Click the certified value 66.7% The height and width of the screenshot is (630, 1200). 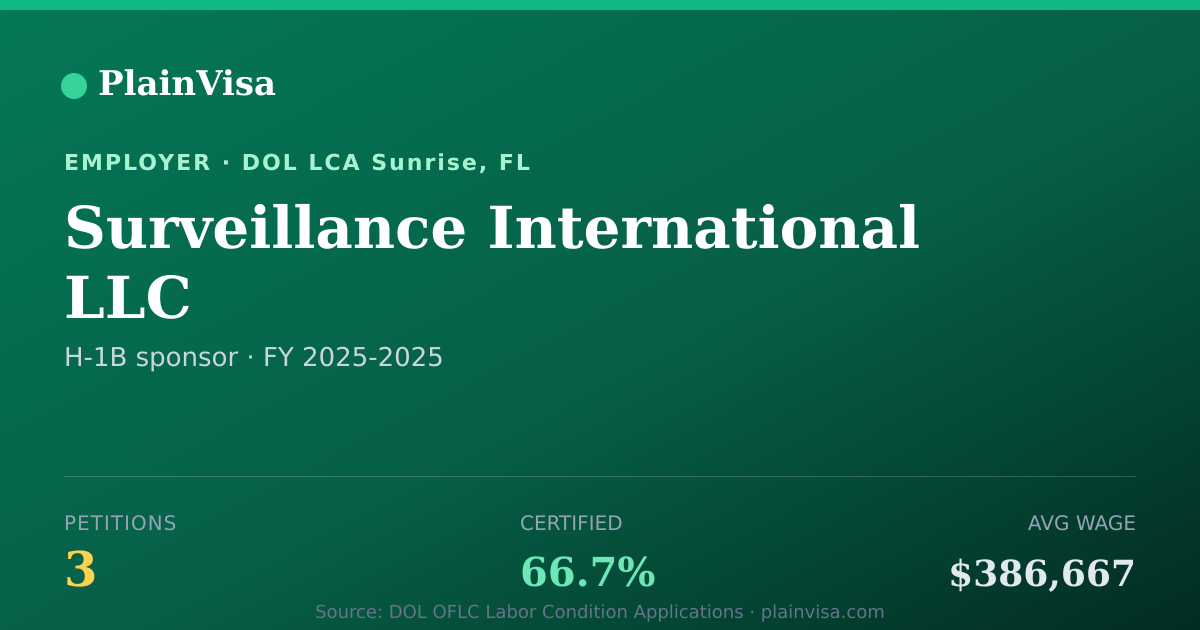(x=587, y=573)
